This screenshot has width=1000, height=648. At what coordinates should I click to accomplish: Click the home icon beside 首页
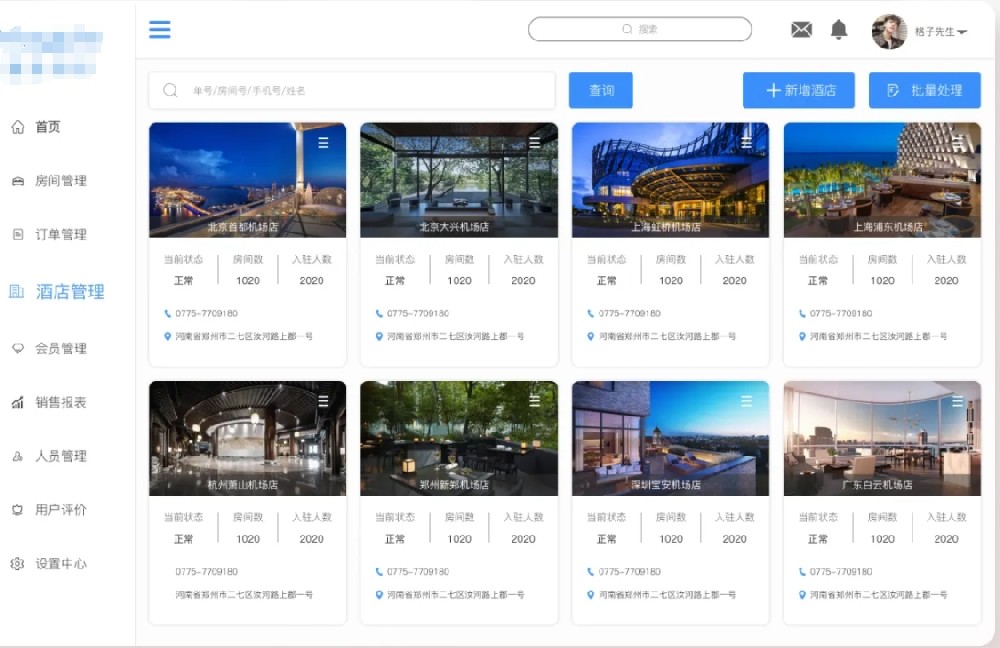[x=18, y=127]
